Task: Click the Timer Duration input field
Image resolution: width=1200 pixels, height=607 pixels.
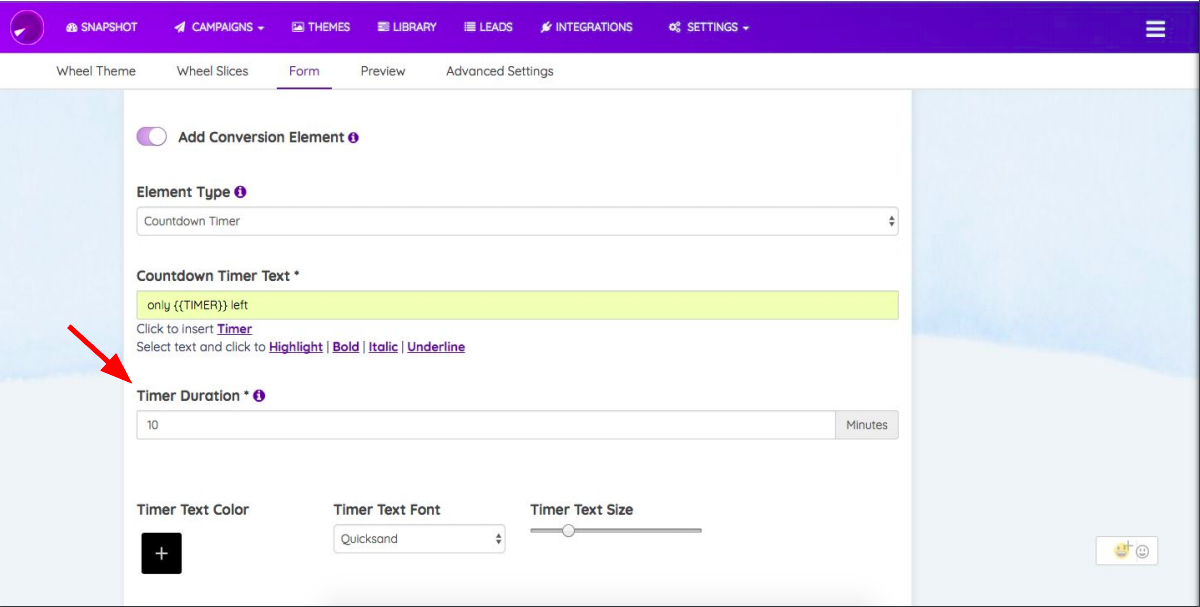Action: pyautogui.click(x=486, y=425)
